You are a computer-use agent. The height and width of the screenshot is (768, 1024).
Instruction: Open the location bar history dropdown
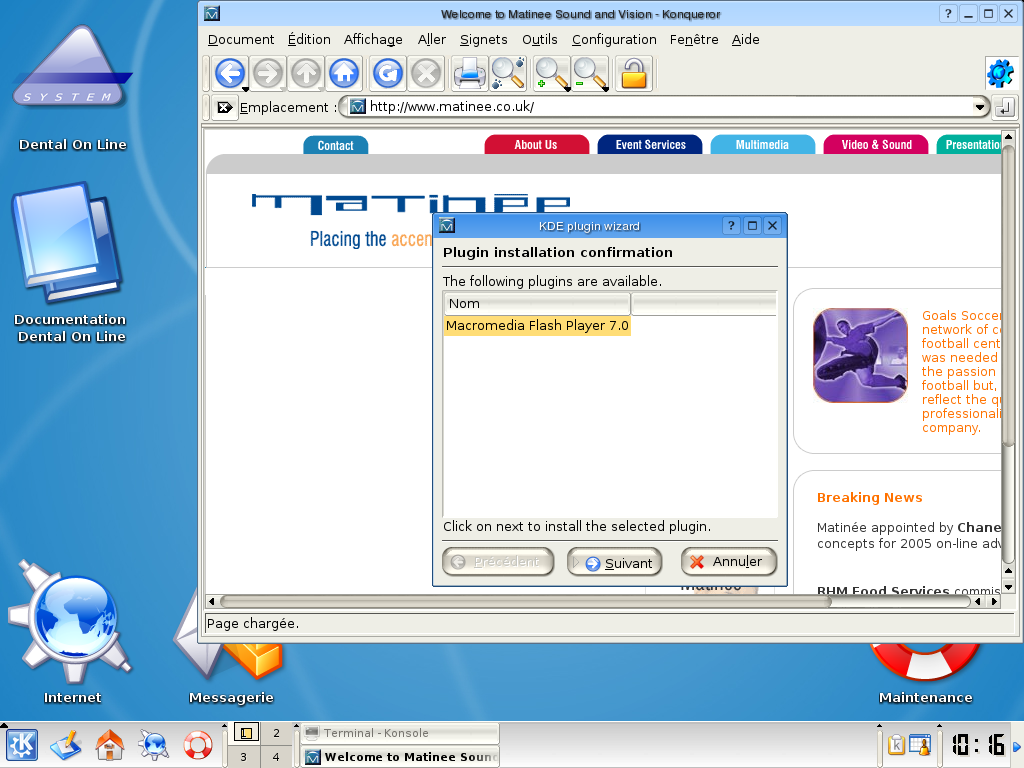(981, 107)
